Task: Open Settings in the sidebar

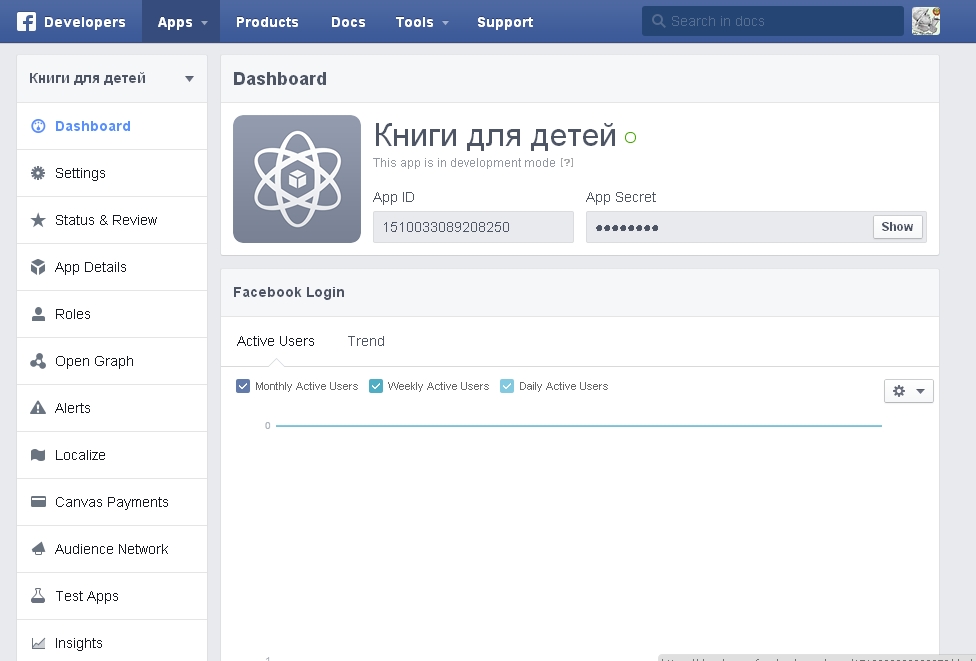Action: (x=112, y=173)
